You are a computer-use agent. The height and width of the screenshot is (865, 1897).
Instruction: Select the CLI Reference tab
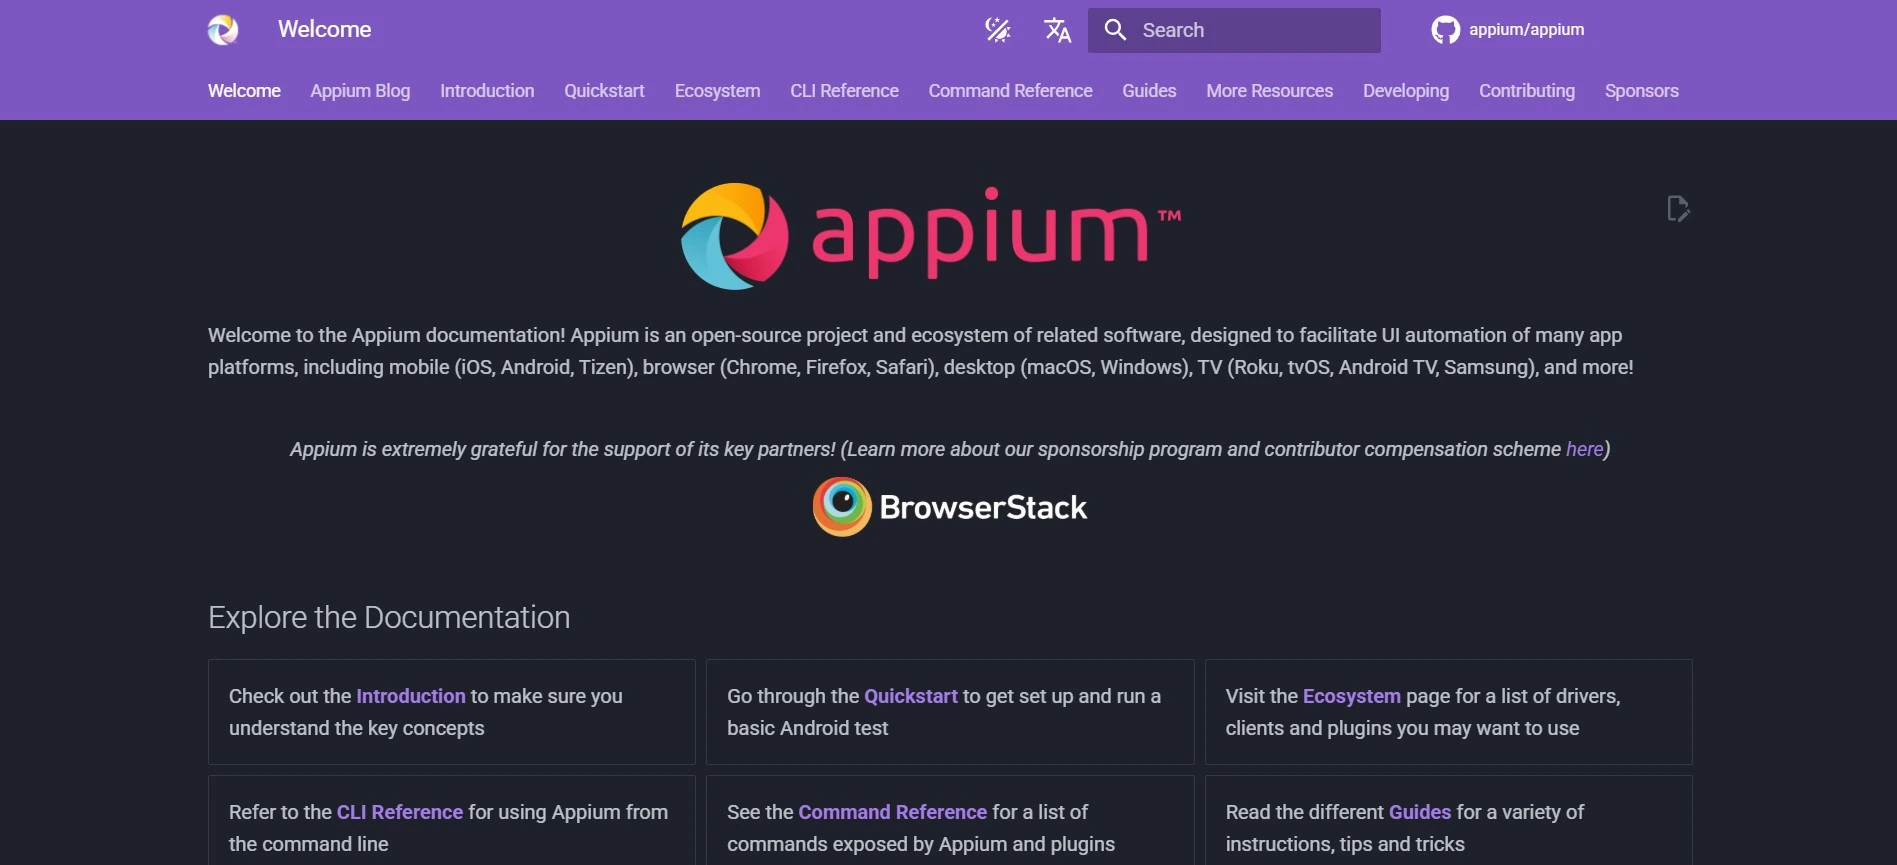tap(844, 91)
